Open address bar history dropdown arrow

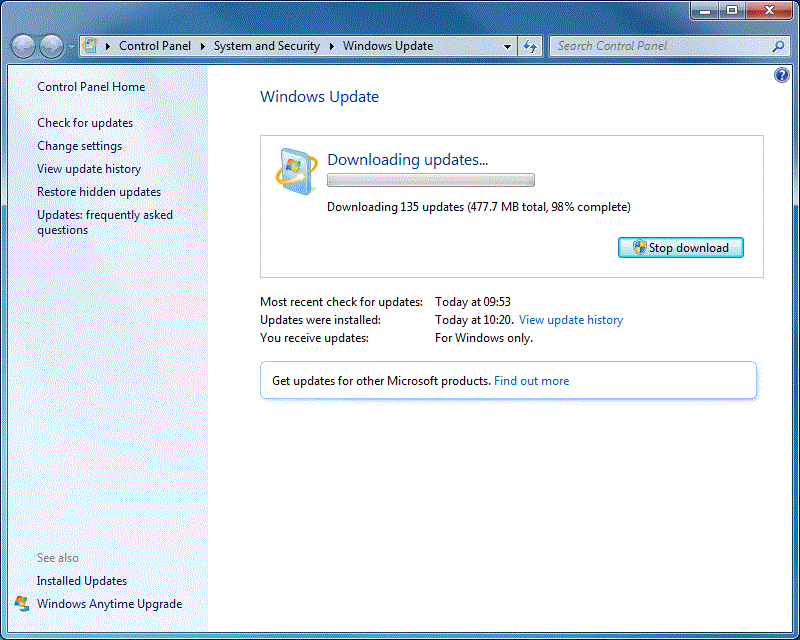pyautogui.click(x=507, y=46)
